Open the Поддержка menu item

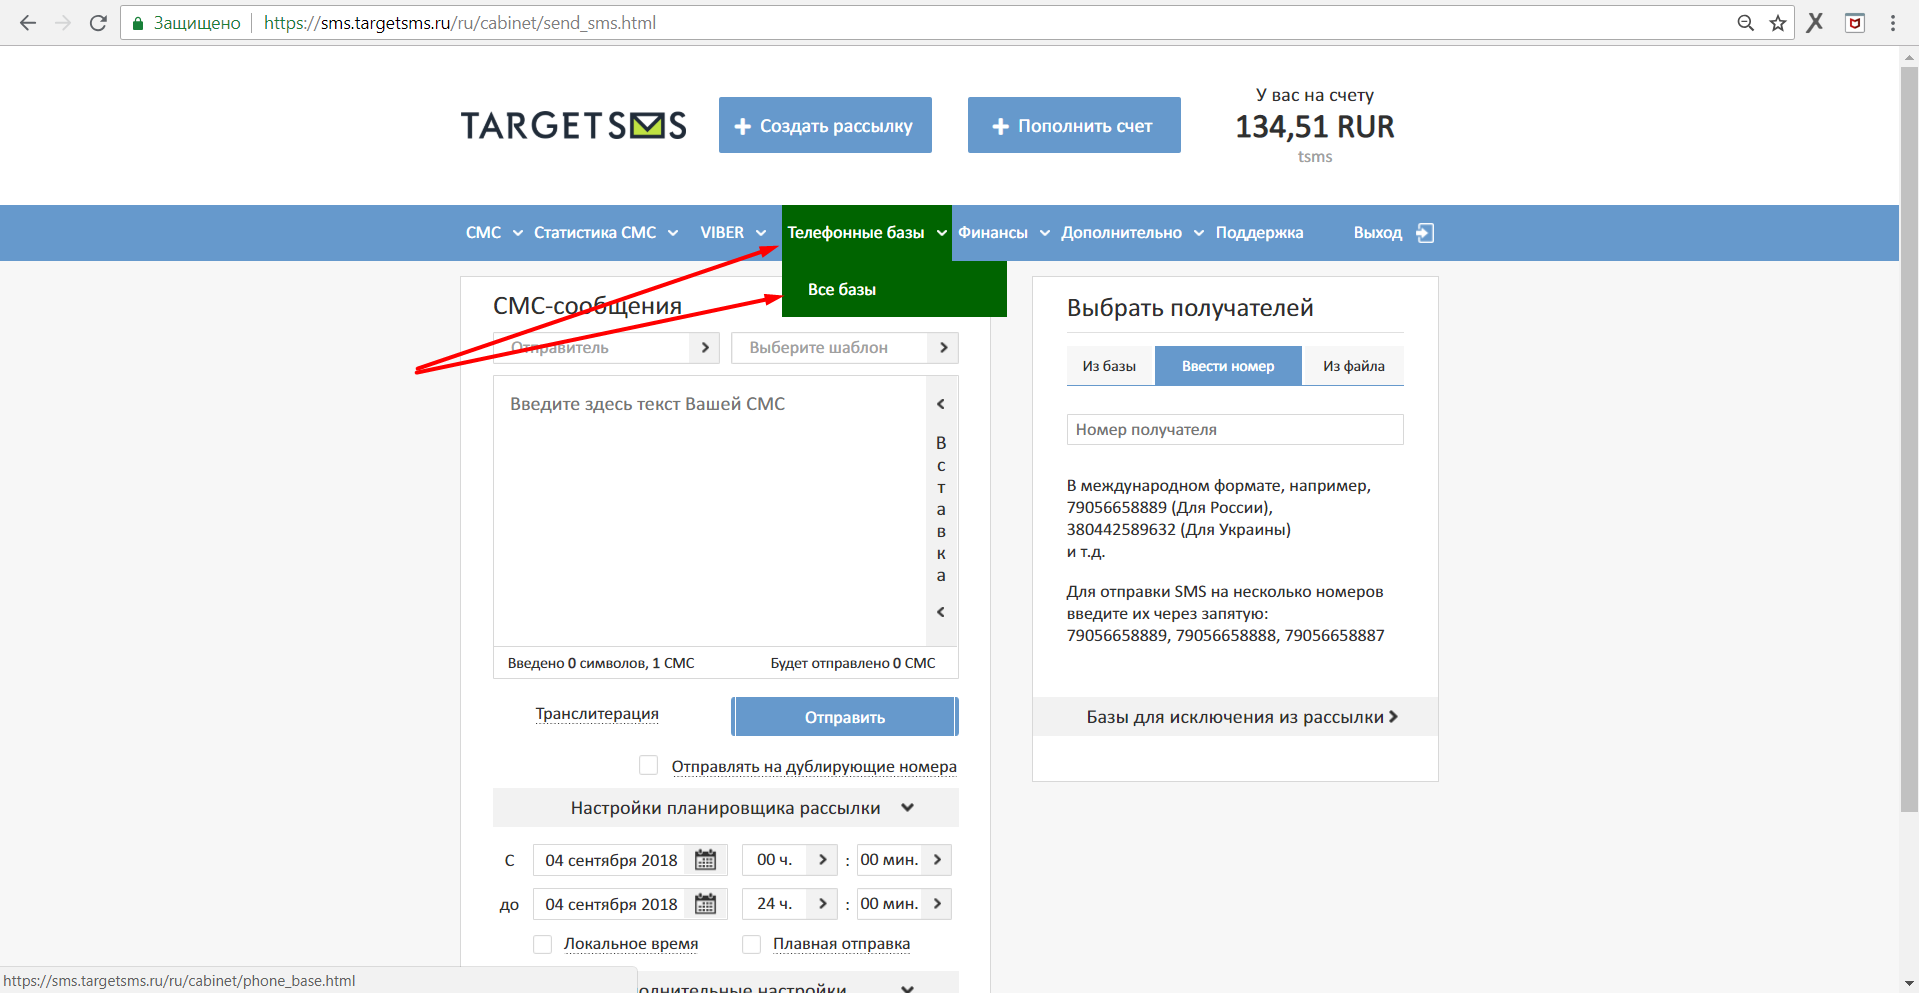click(1259, 233)
